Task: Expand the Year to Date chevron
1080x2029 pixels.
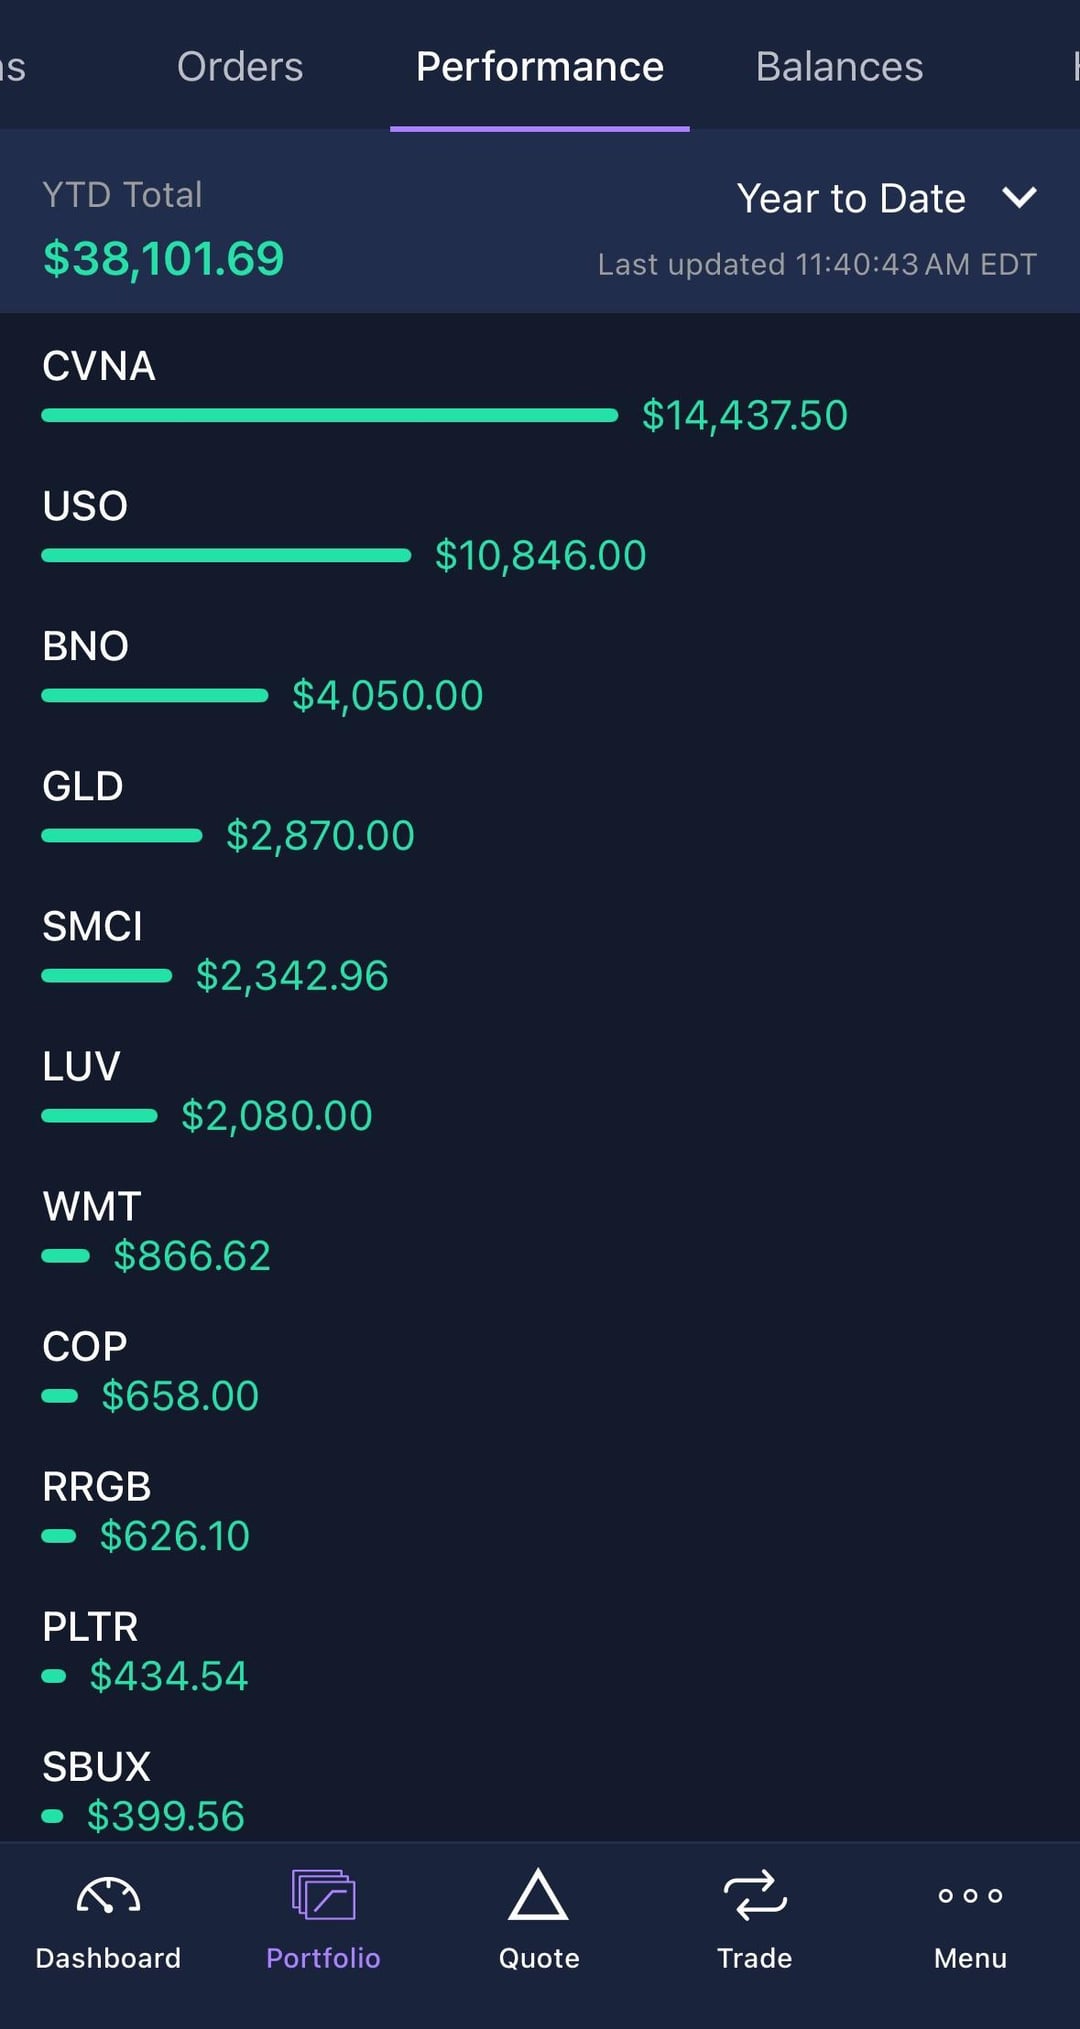Action: point(1019,197)
